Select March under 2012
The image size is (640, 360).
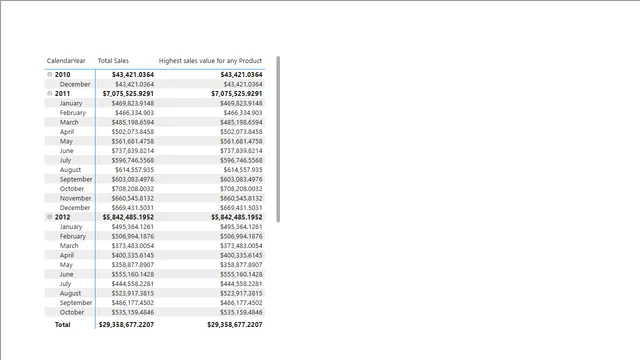tap(69, 246)
